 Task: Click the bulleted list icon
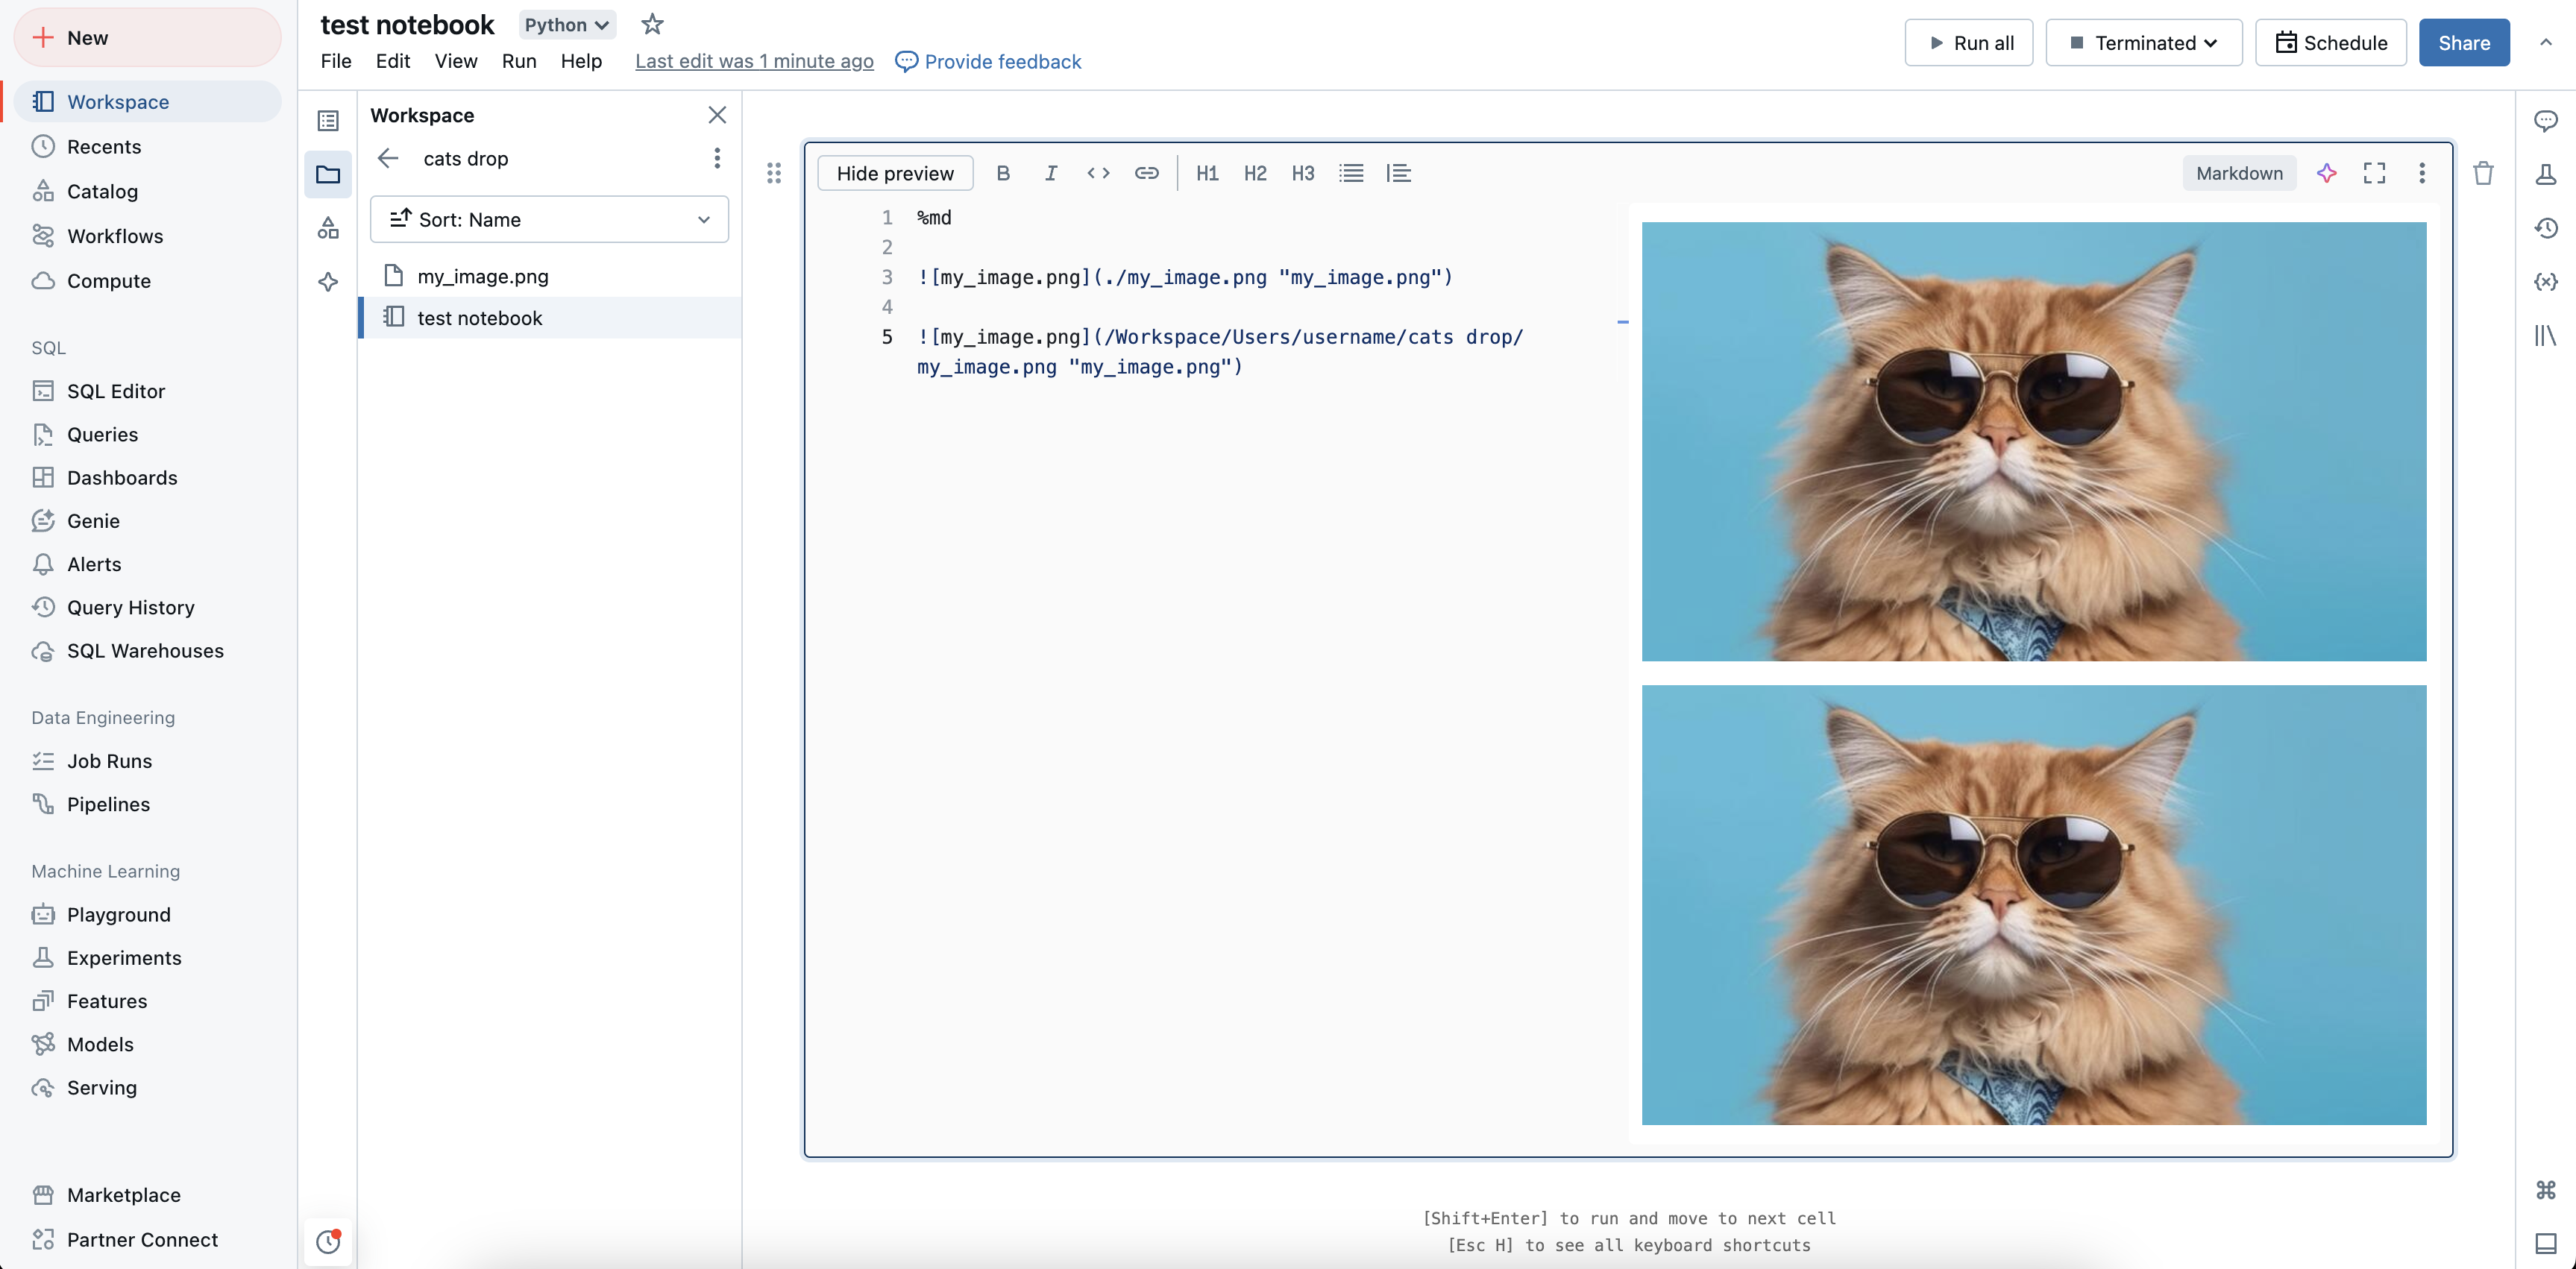pos(1349,172)
